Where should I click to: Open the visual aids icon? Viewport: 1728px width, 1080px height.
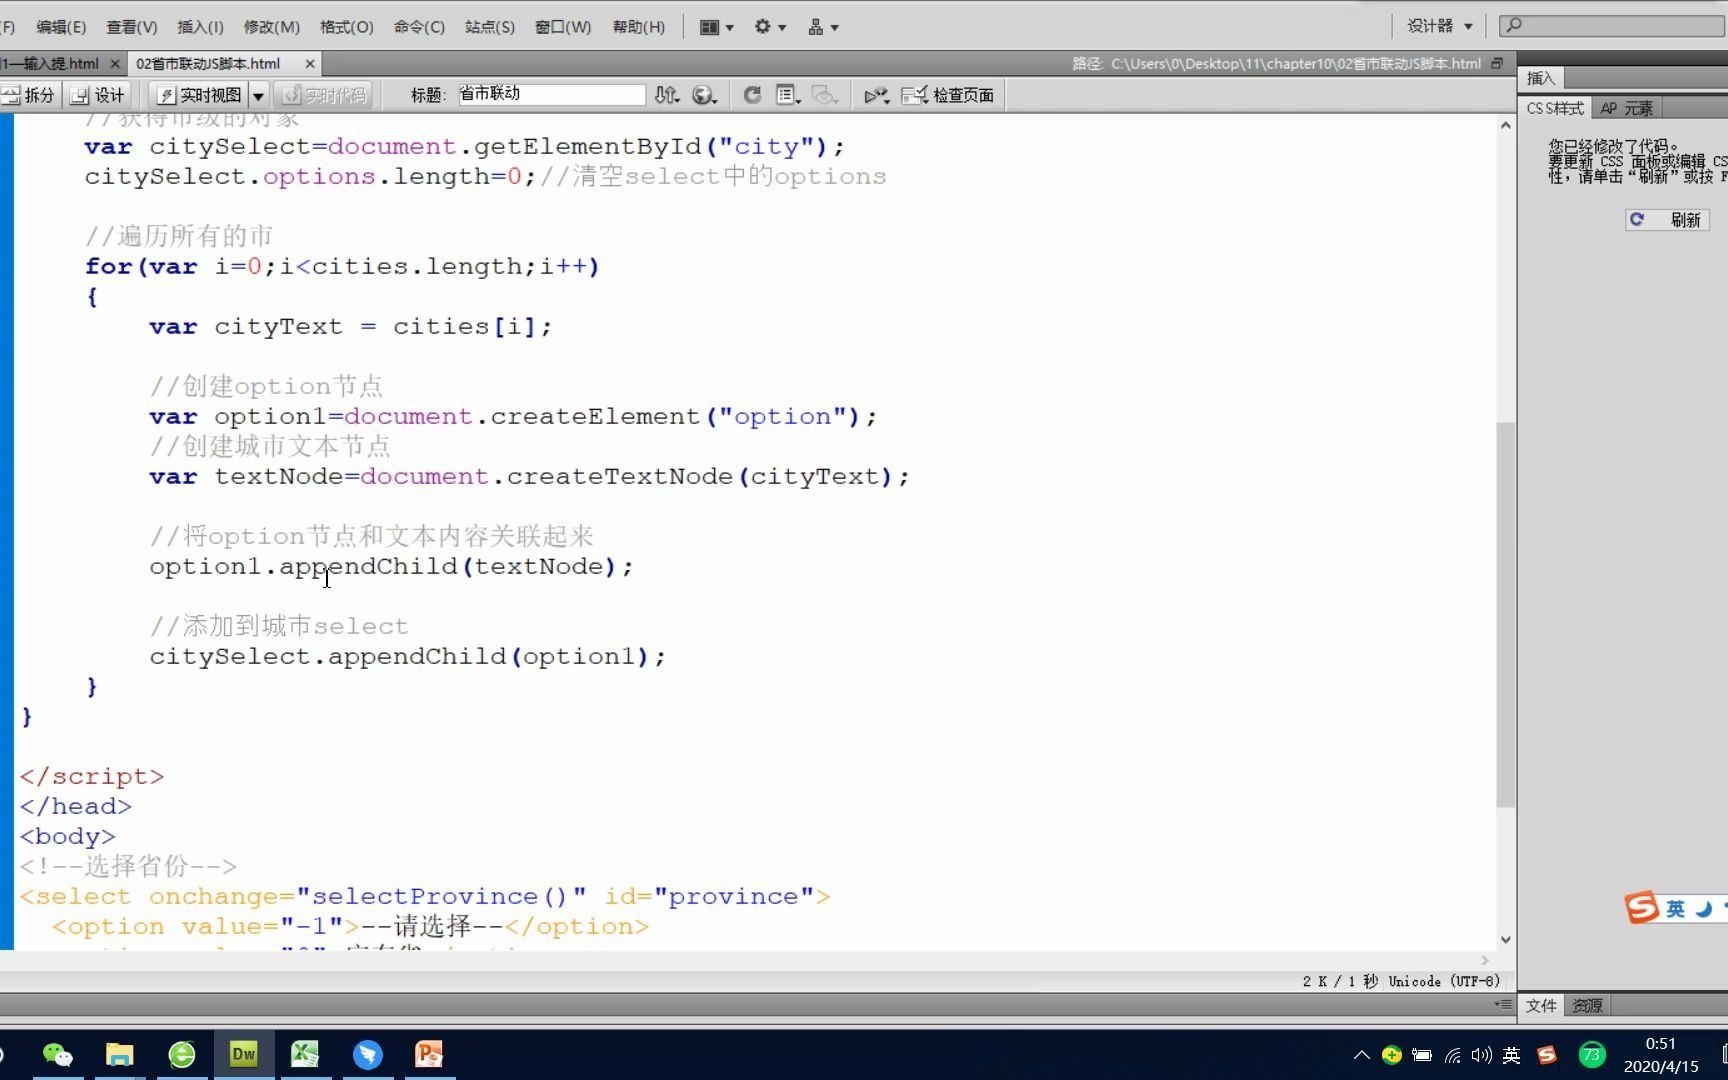click(x=825, y=95)
